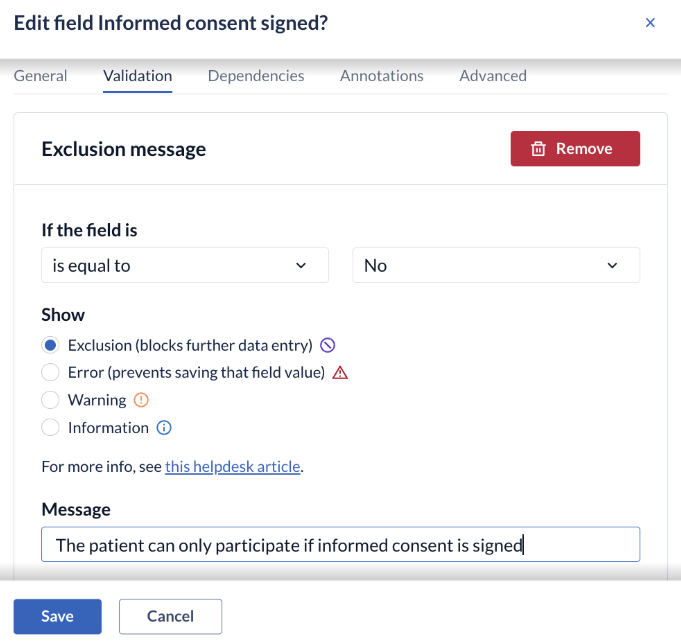Screen dimensions: 681x643
Task: Click the orange warning exclamation icon
Action: coord(141,400)
